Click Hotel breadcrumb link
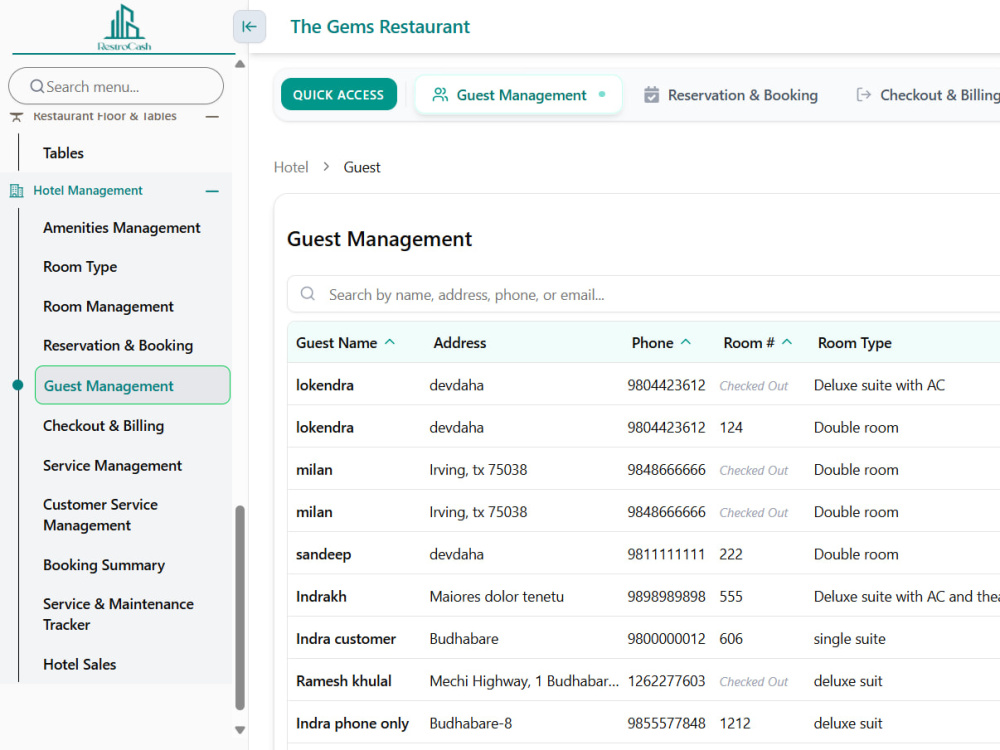Screen dimensions: 1000x750 tap(291, 167)
